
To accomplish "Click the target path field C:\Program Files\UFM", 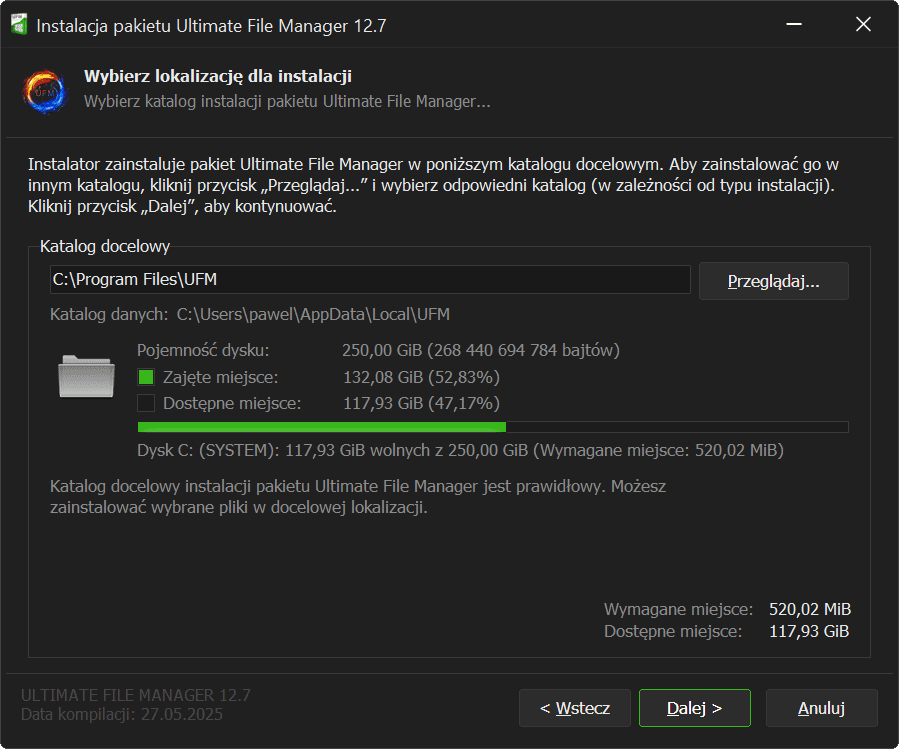I will [369, 280].
